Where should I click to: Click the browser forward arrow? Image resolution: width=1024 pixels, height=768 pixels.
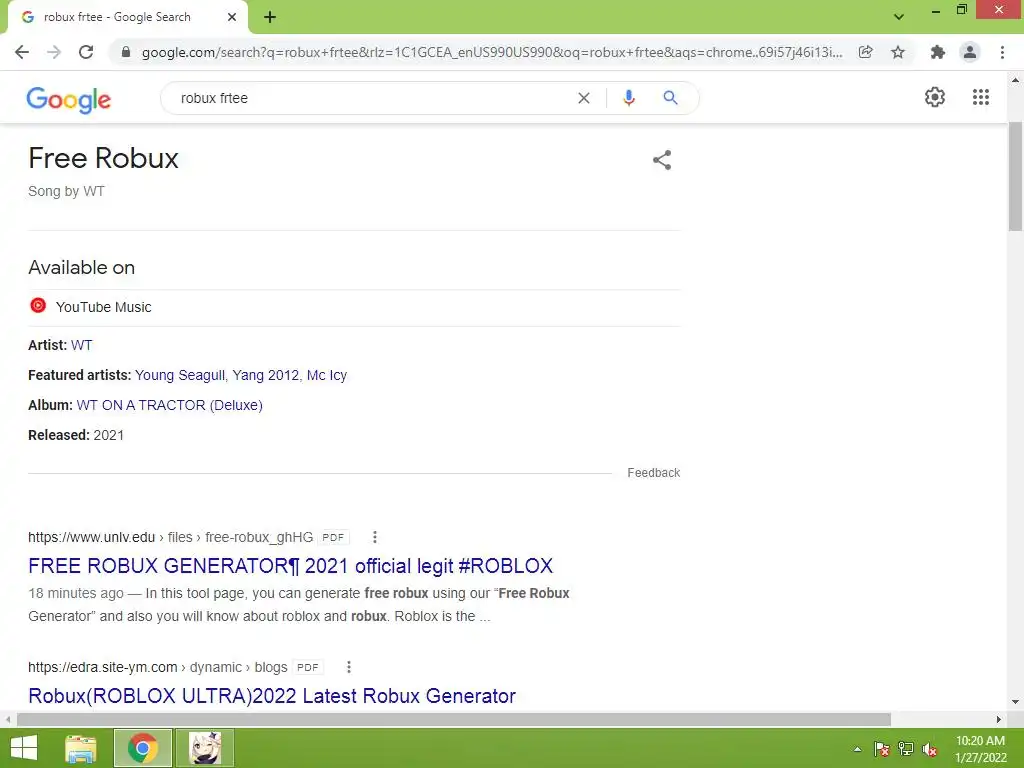pos(54,52)
